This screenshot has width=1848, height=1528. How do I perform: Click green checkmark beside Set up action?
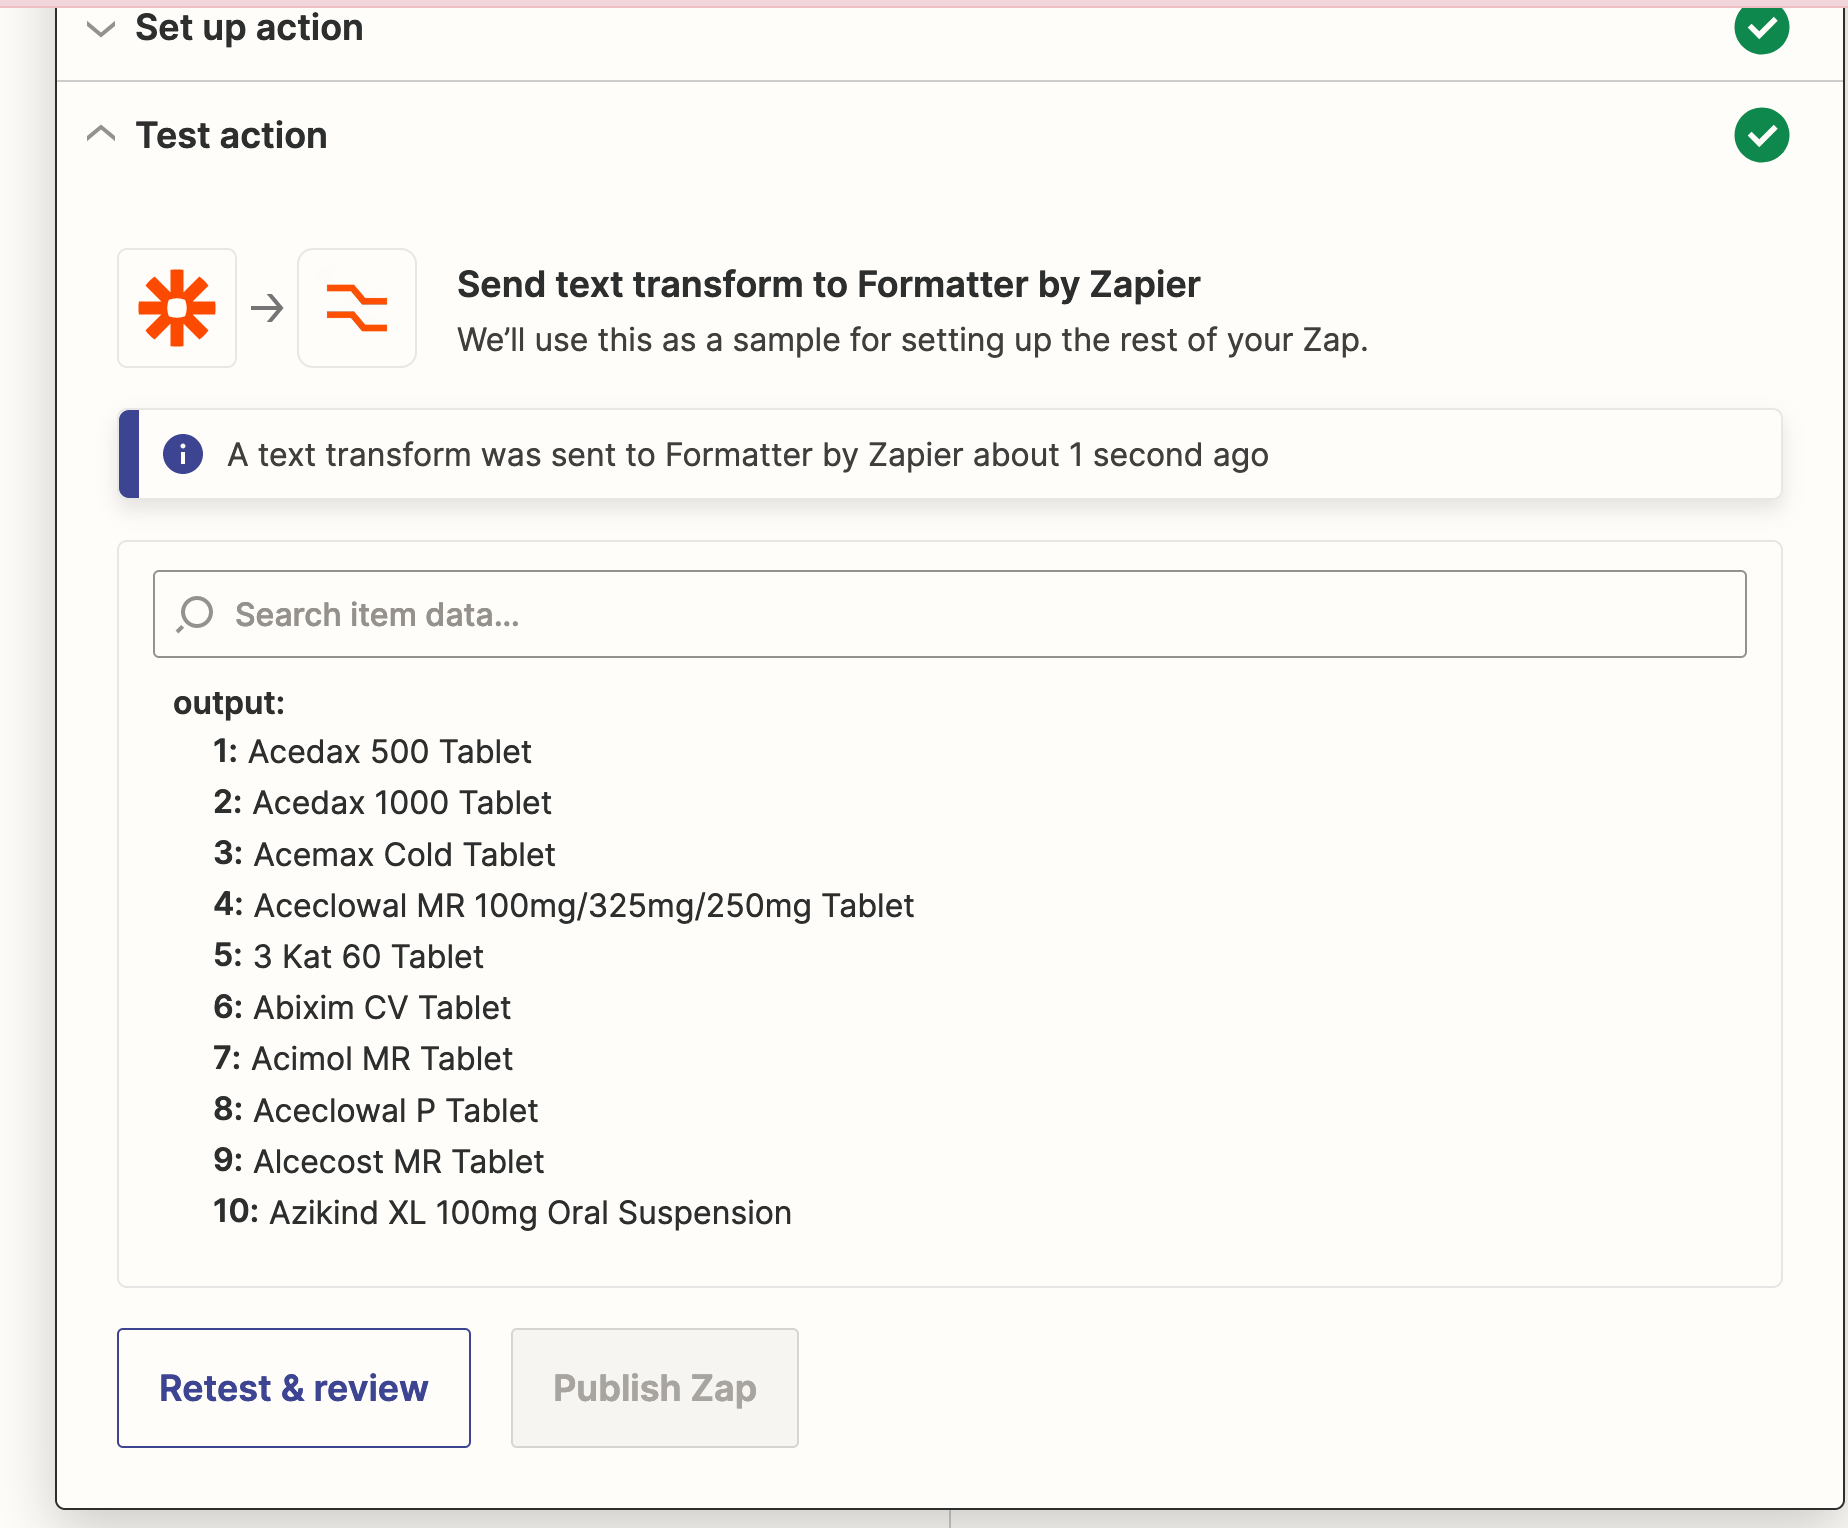[1762, 27]
